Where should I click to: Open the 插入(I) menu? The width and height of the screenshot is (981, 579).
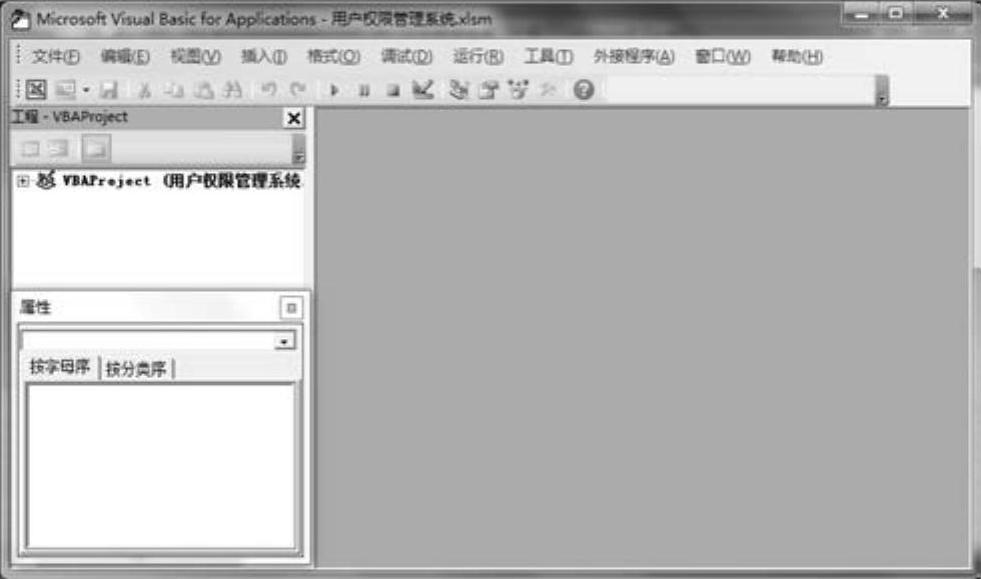pos(264,57)
